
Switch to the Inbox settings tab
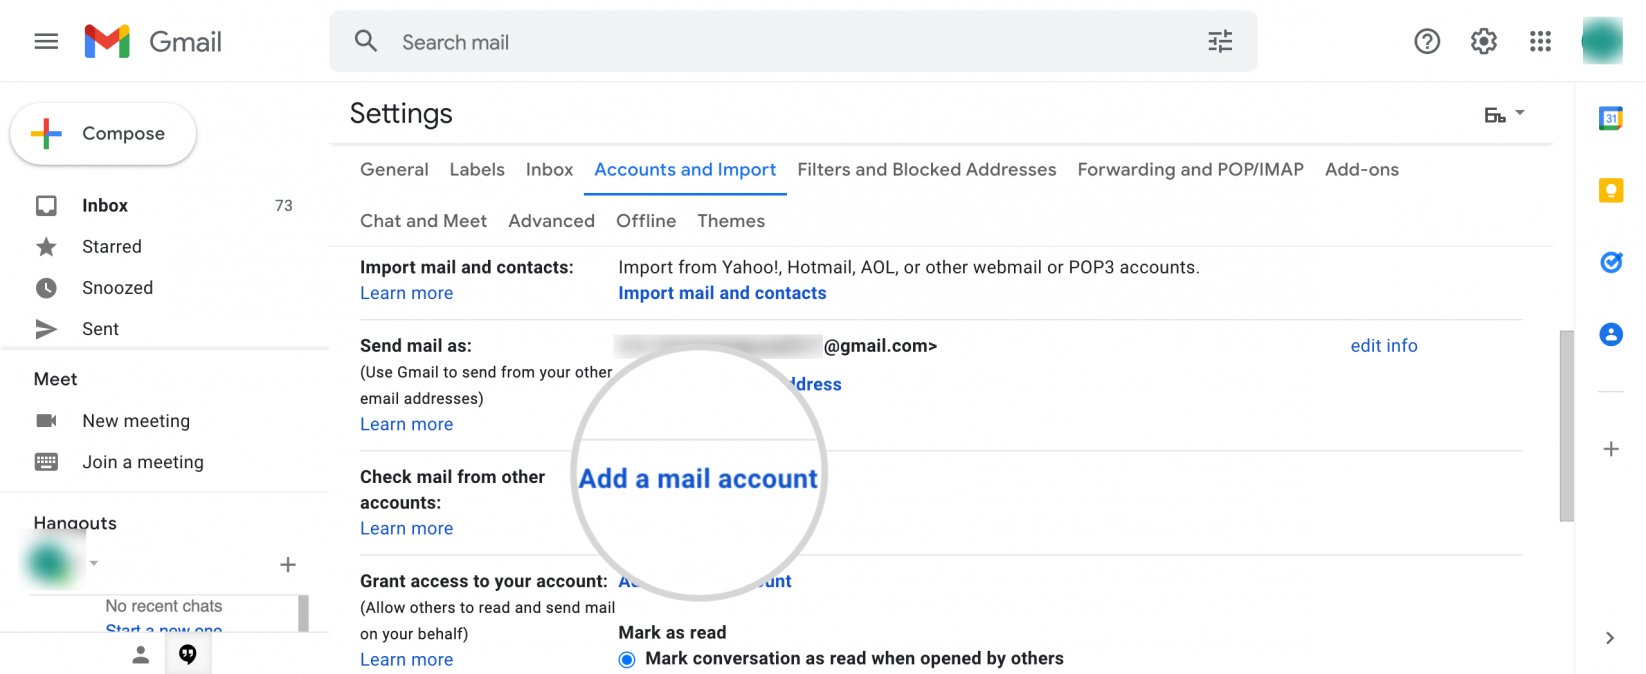549,169
